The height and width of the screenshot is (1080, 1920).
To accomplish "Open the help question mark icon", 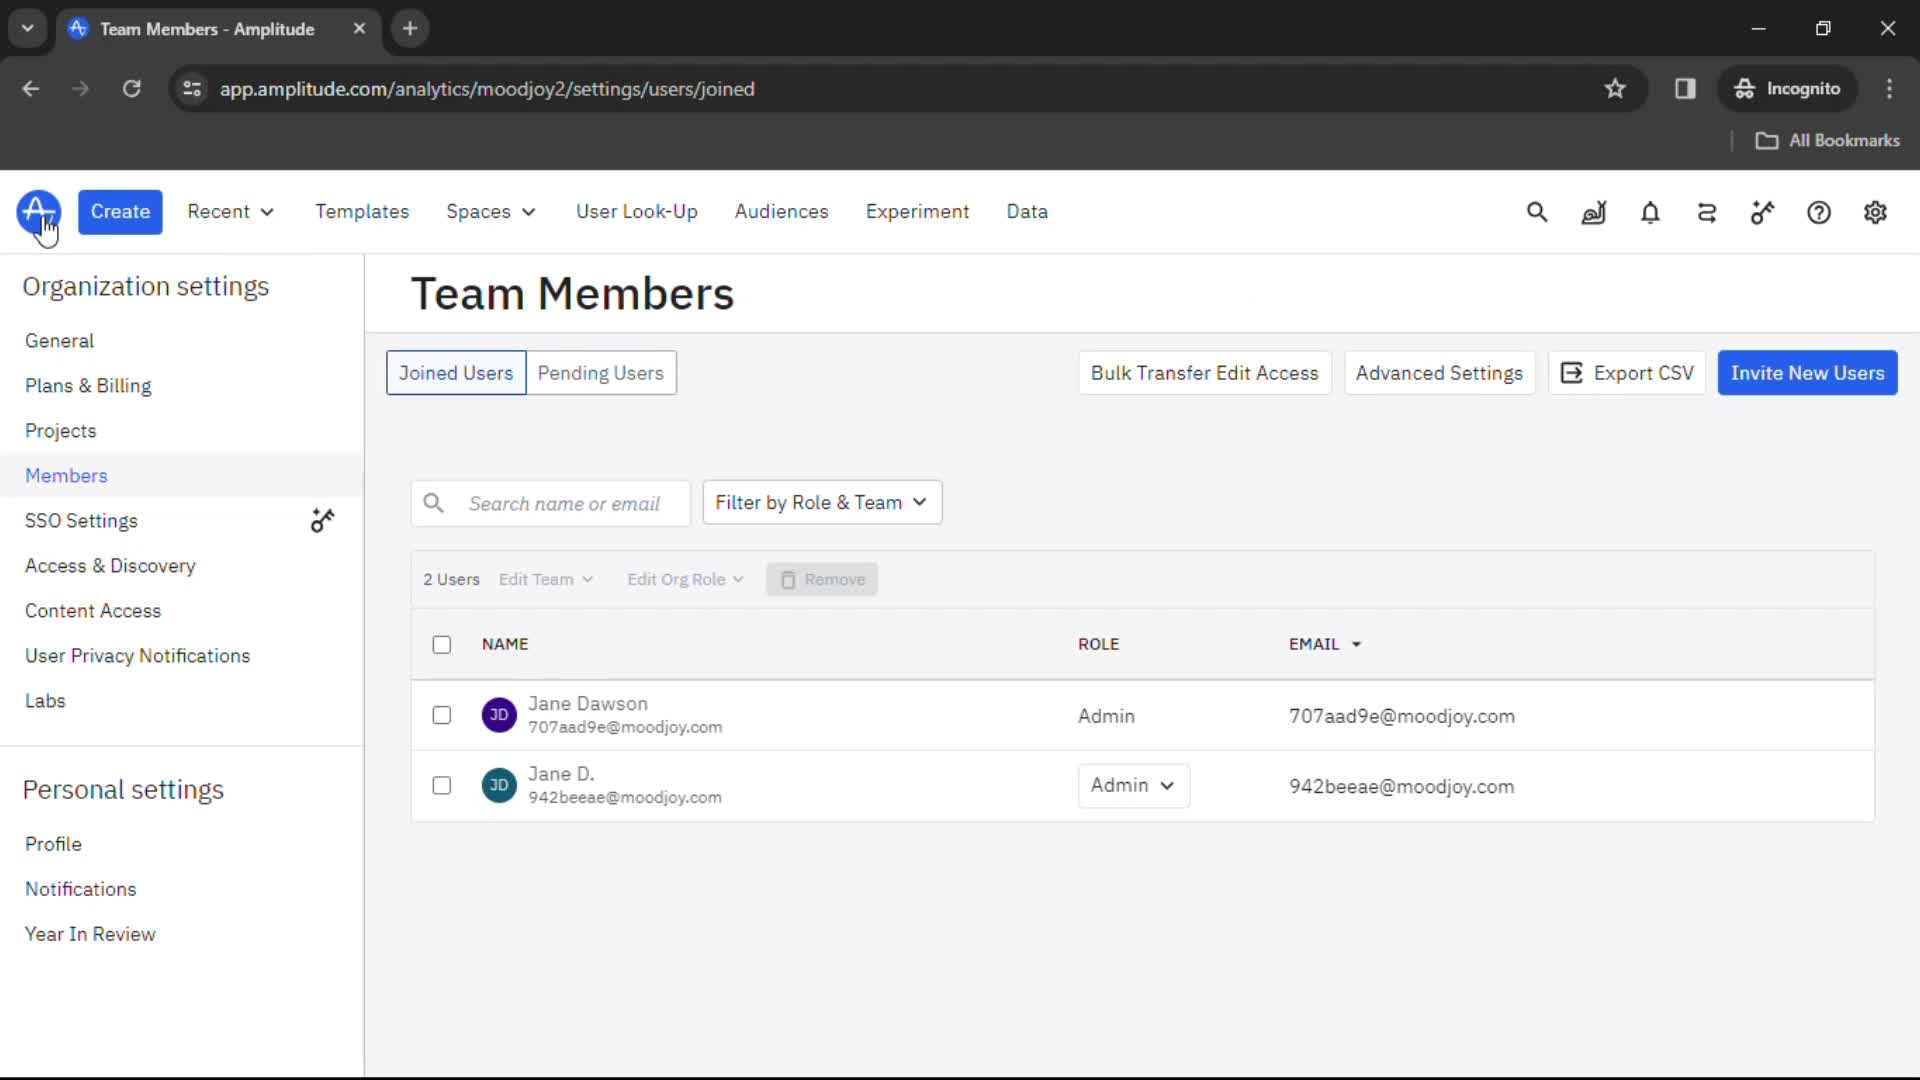I will point(1820,212).
